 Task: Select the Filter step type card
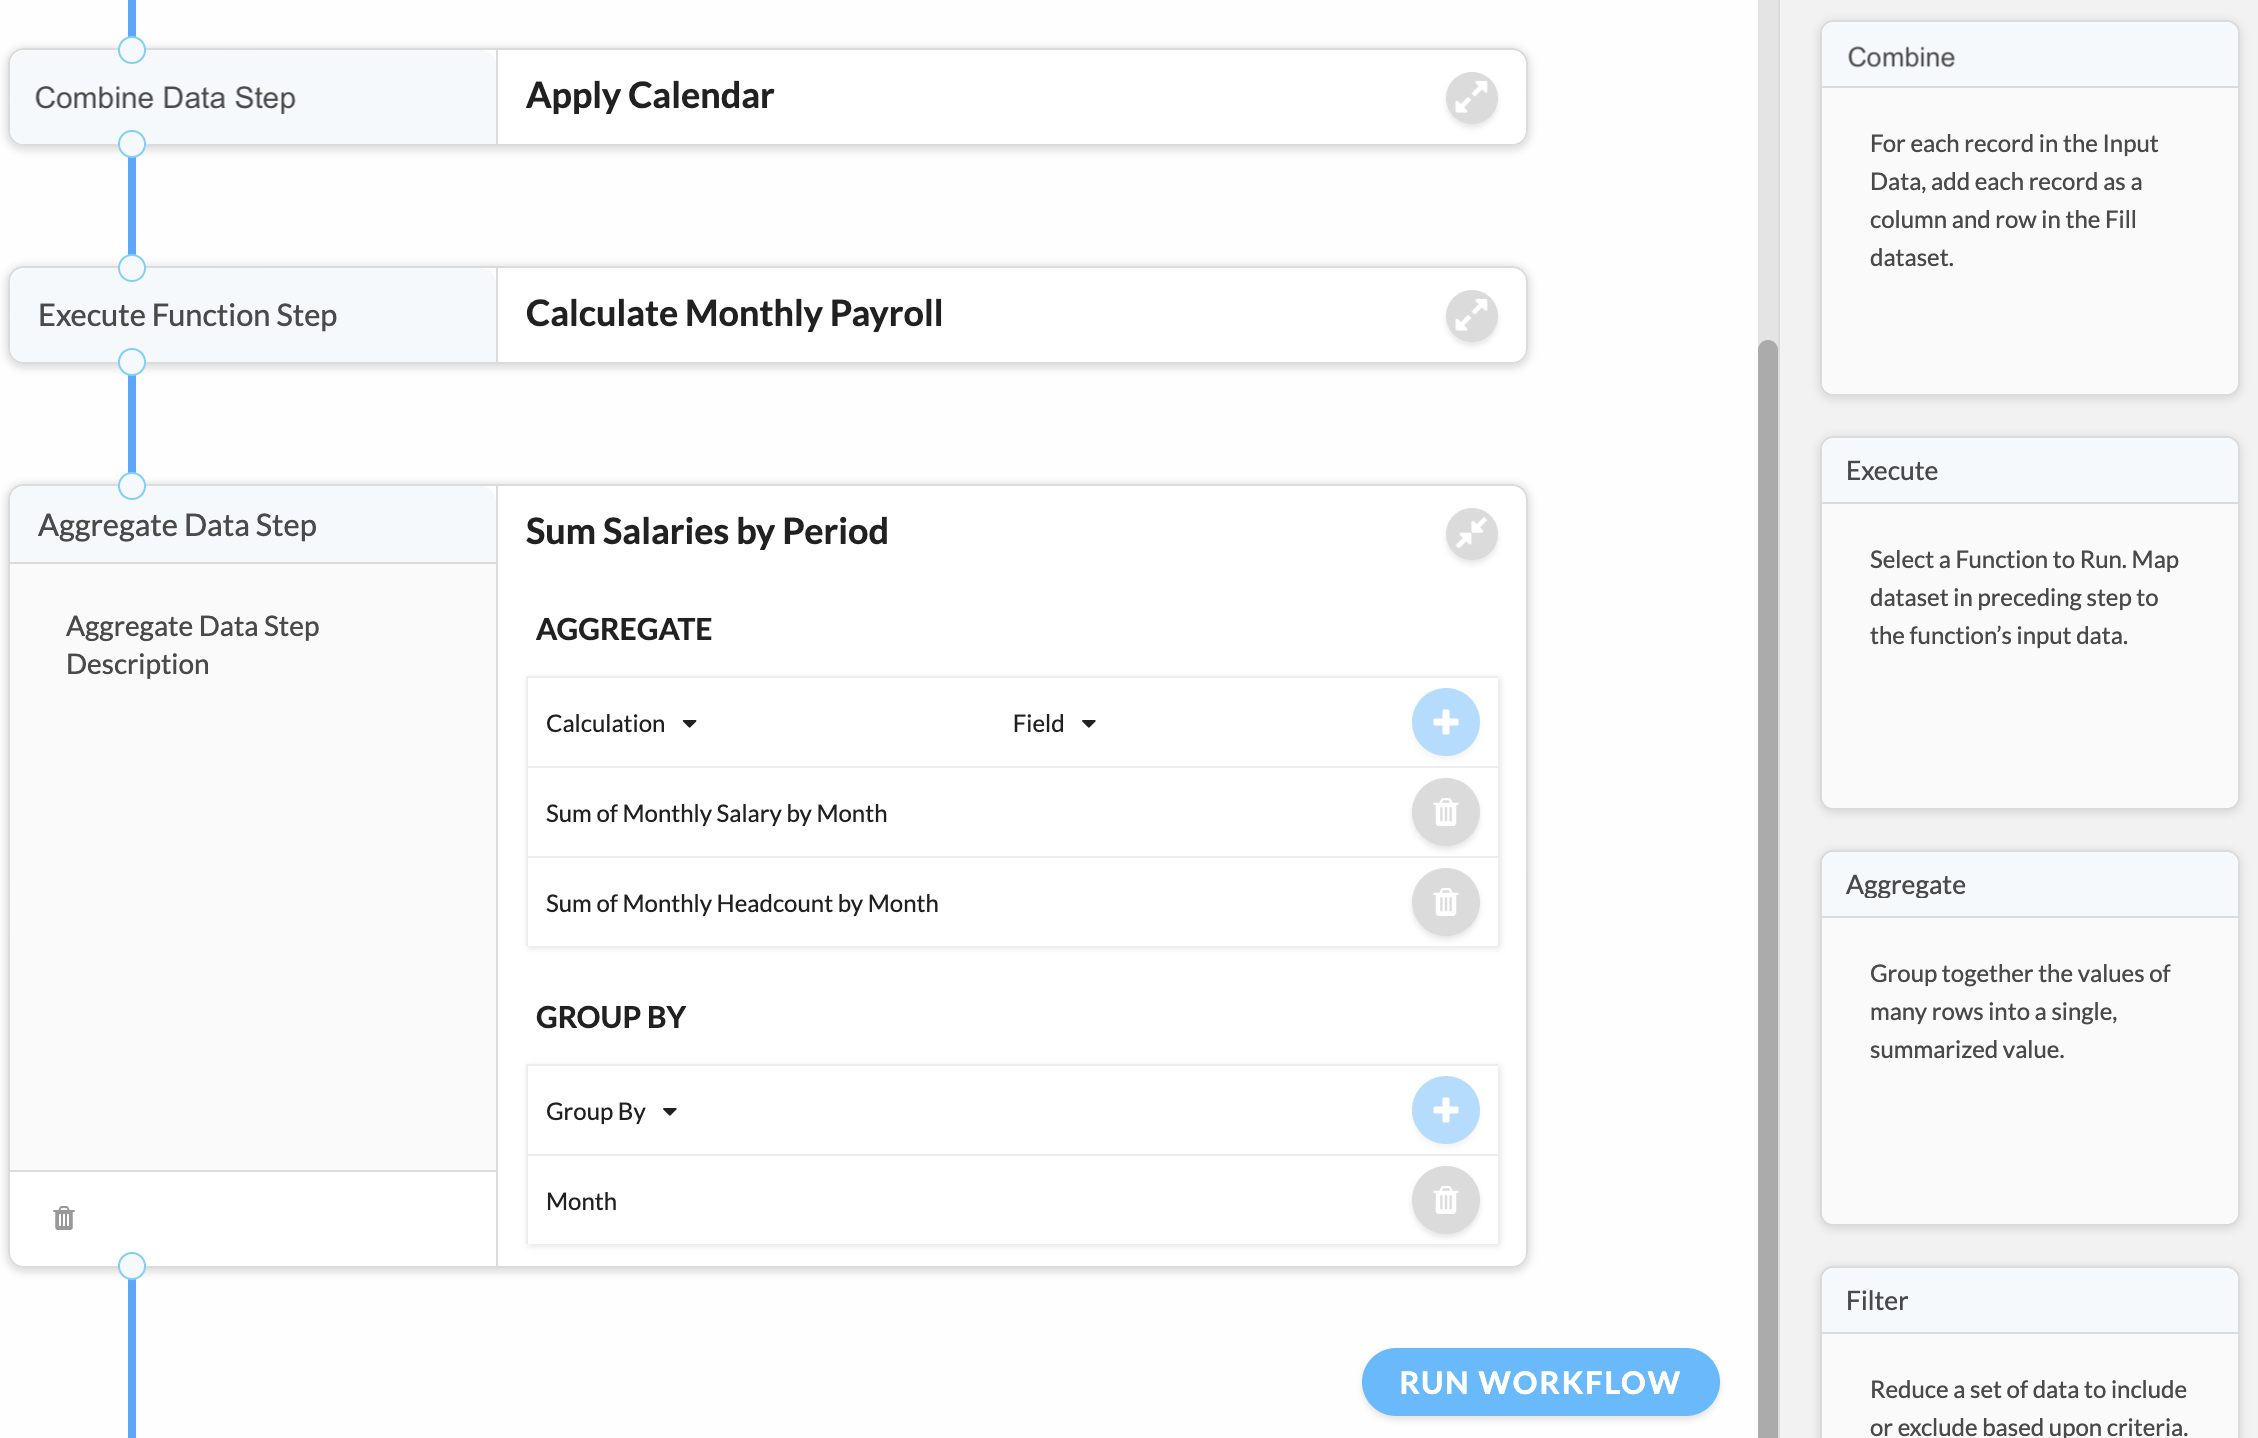(2029, 1353)
